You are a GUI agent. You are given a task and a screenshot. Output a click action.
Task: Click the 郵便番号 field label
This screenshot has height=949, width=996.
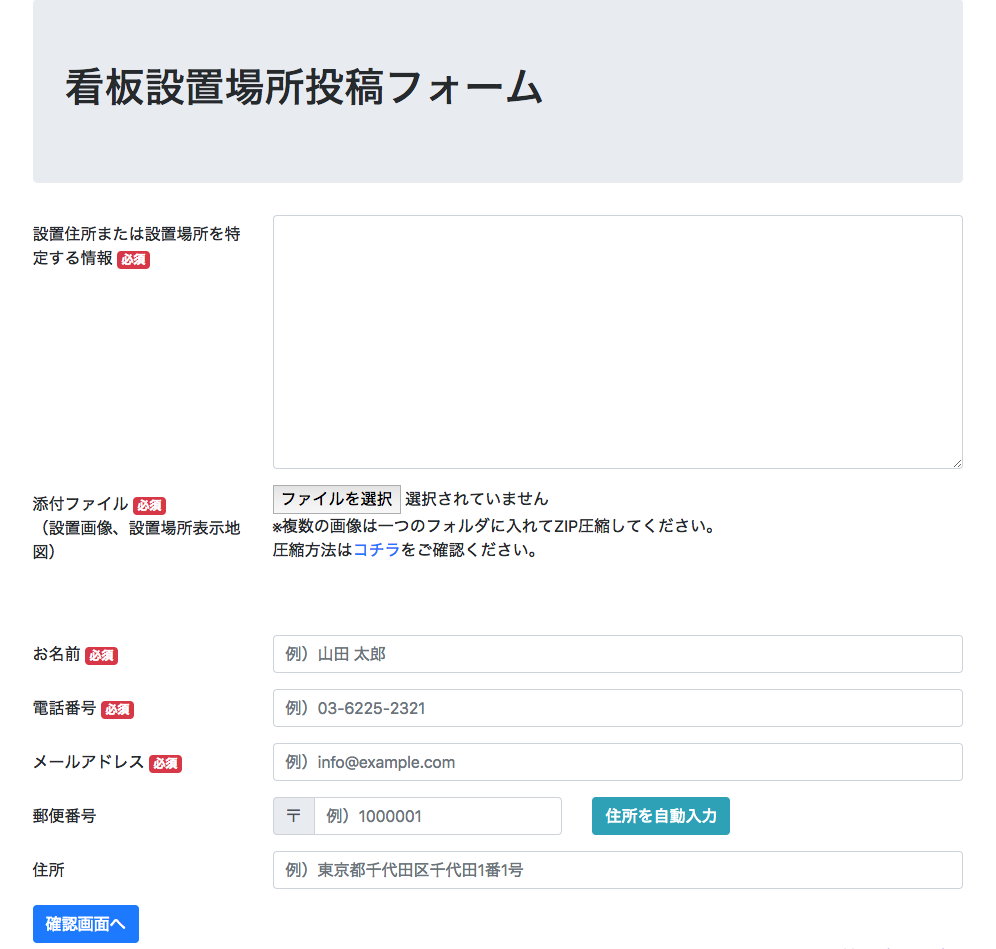(x=64, y=816)
